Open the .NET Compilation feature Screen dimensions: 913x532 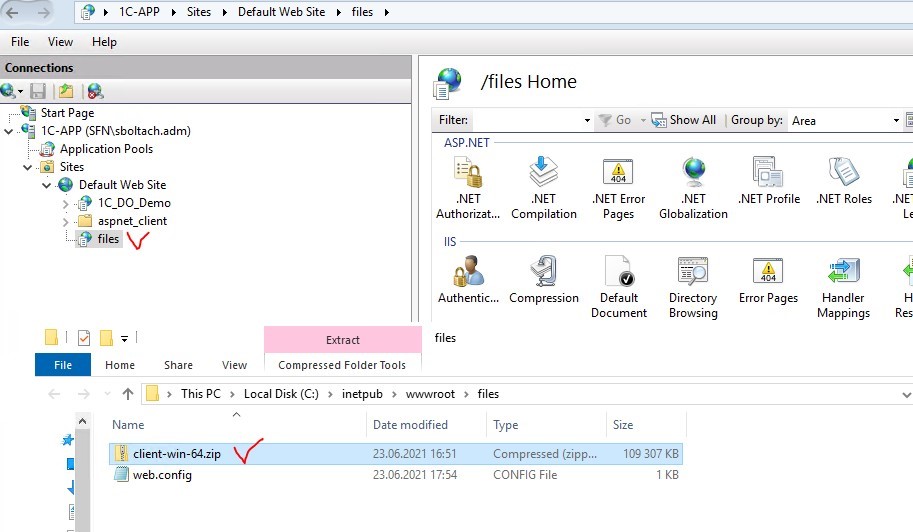point(543,187)
